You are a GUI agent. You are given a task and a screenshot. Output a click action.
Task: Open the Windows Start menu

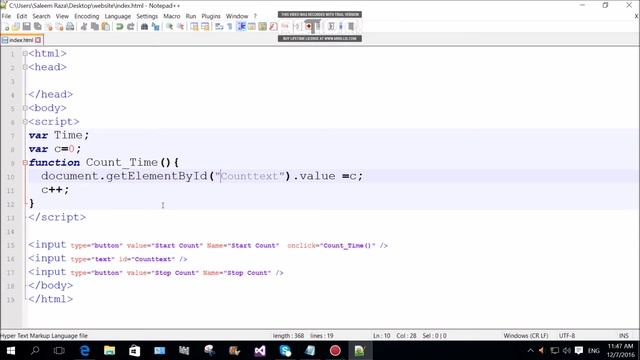11,351
